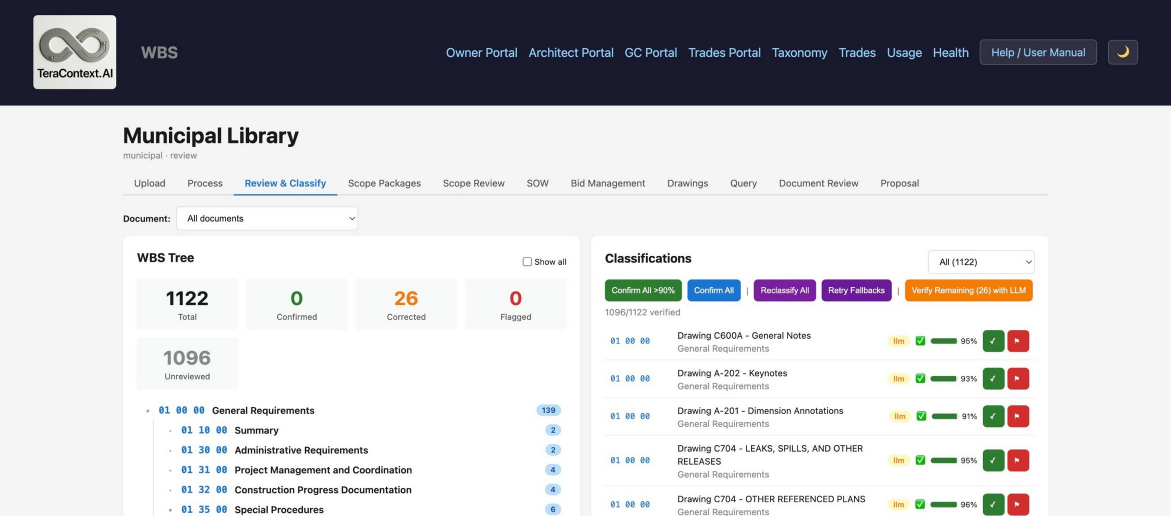Open the Document dropdown (All documents)
Screen dimensions: 1171x520
(x=267, y=218)
